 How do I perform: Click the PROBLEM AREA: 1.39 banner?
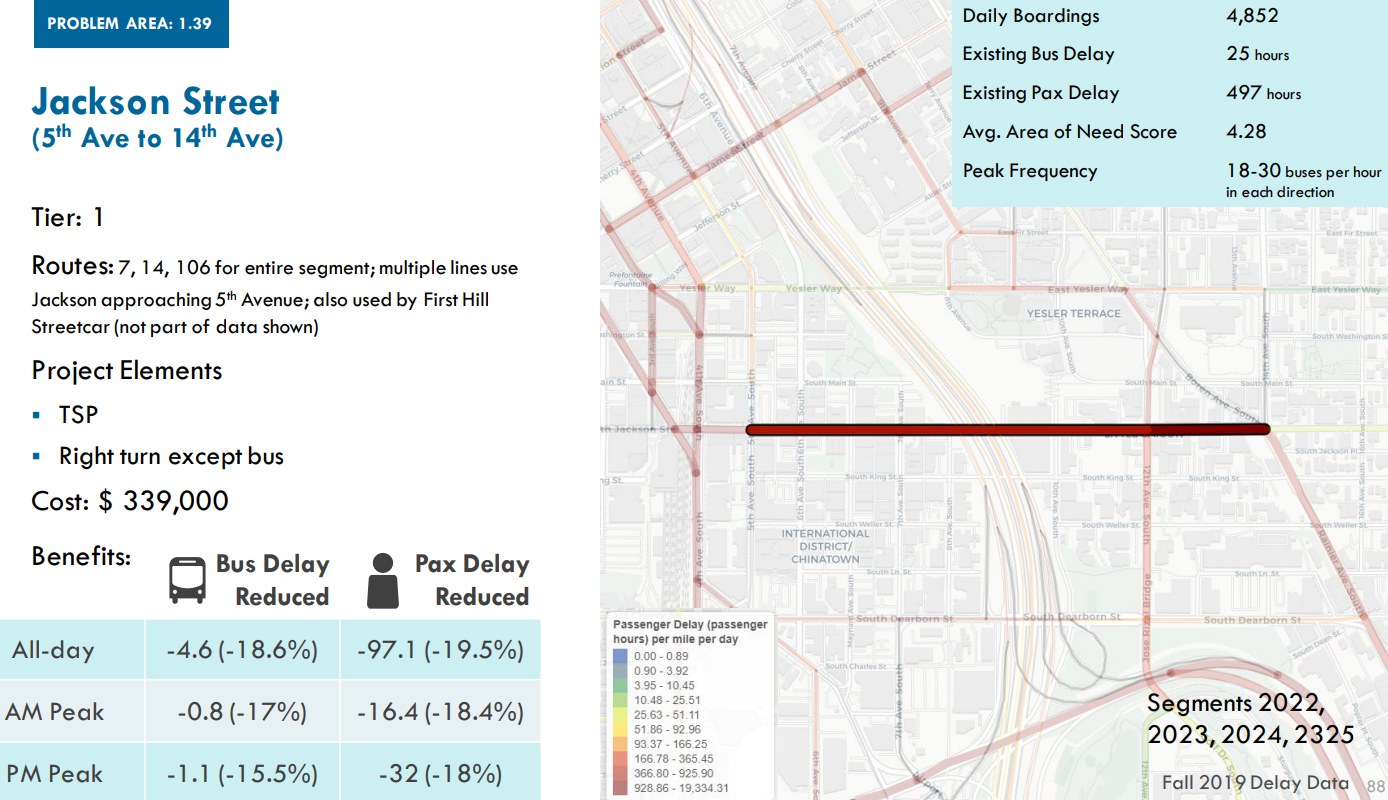(131, 23)
